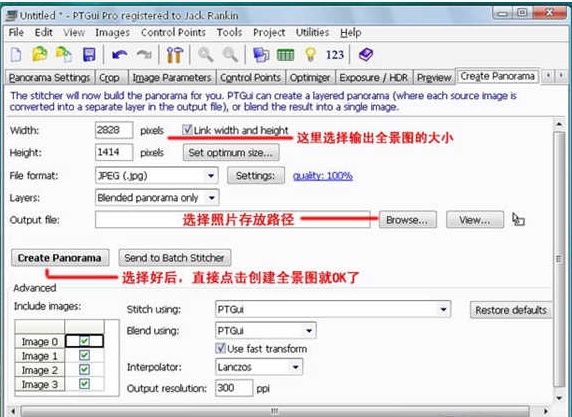Click the New Project toolbar icon

(16, 55)
